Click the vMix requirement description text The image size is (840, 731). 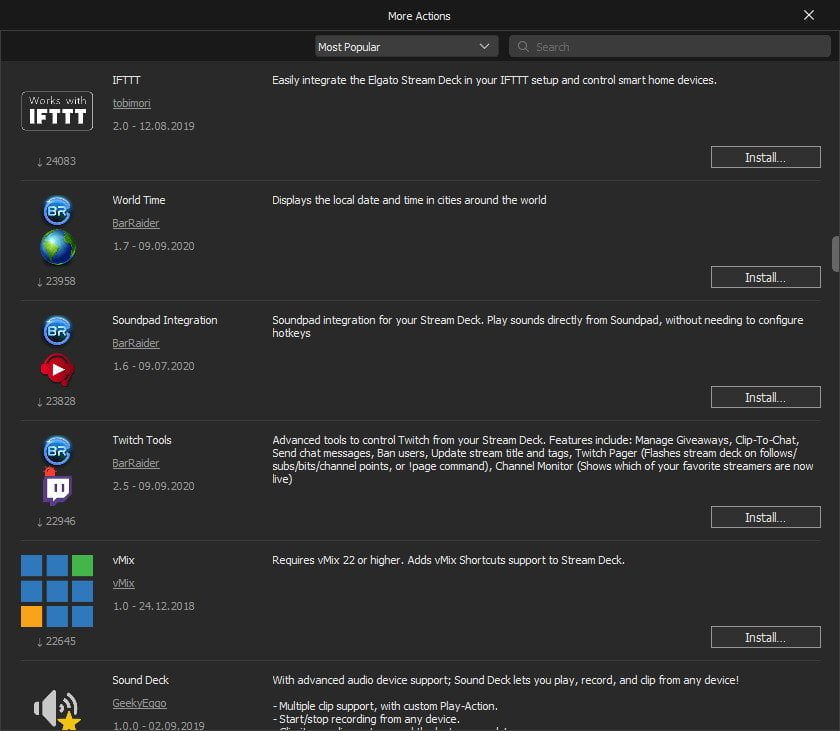(448, 560)
